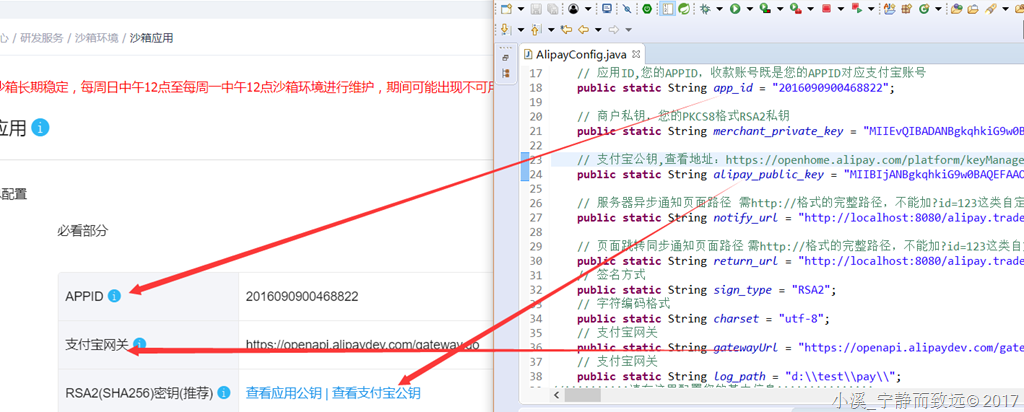This screenshot has width=1024, height=412.
Task: Click the New Java Class green icon
Action: (923, 8)
